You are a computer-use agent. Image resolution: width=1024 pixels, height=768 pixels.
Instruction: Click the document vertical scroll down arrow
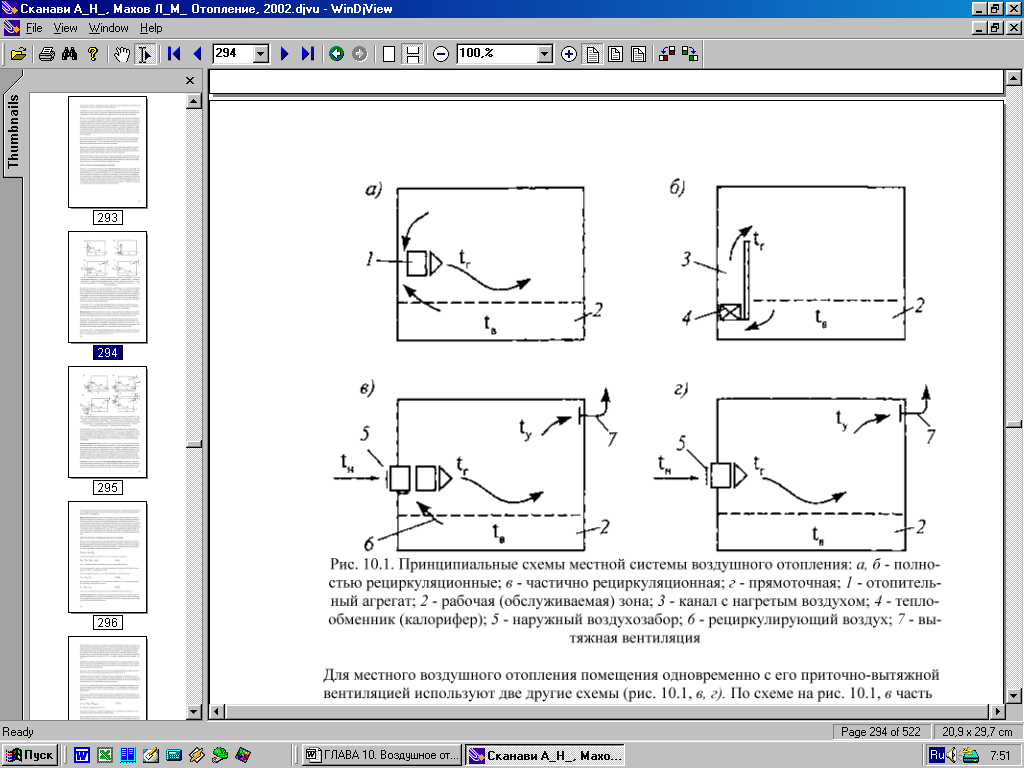click(x=1014, y=695)
